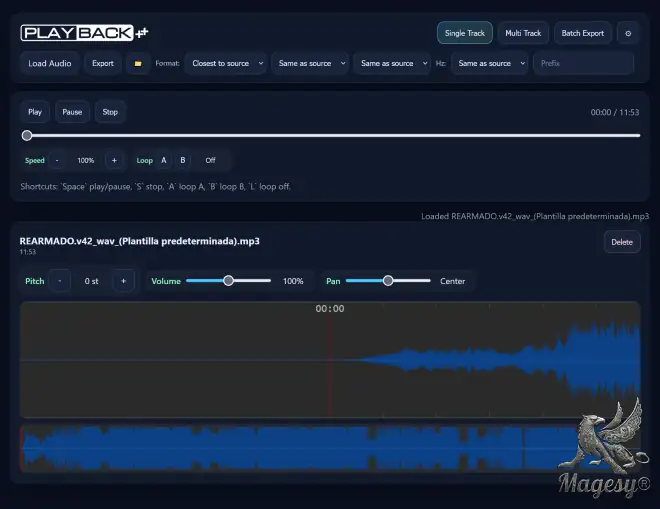Click the main zoomed waveform display
The width and height of the screenshot is (660, 509).
click(330, 360)
